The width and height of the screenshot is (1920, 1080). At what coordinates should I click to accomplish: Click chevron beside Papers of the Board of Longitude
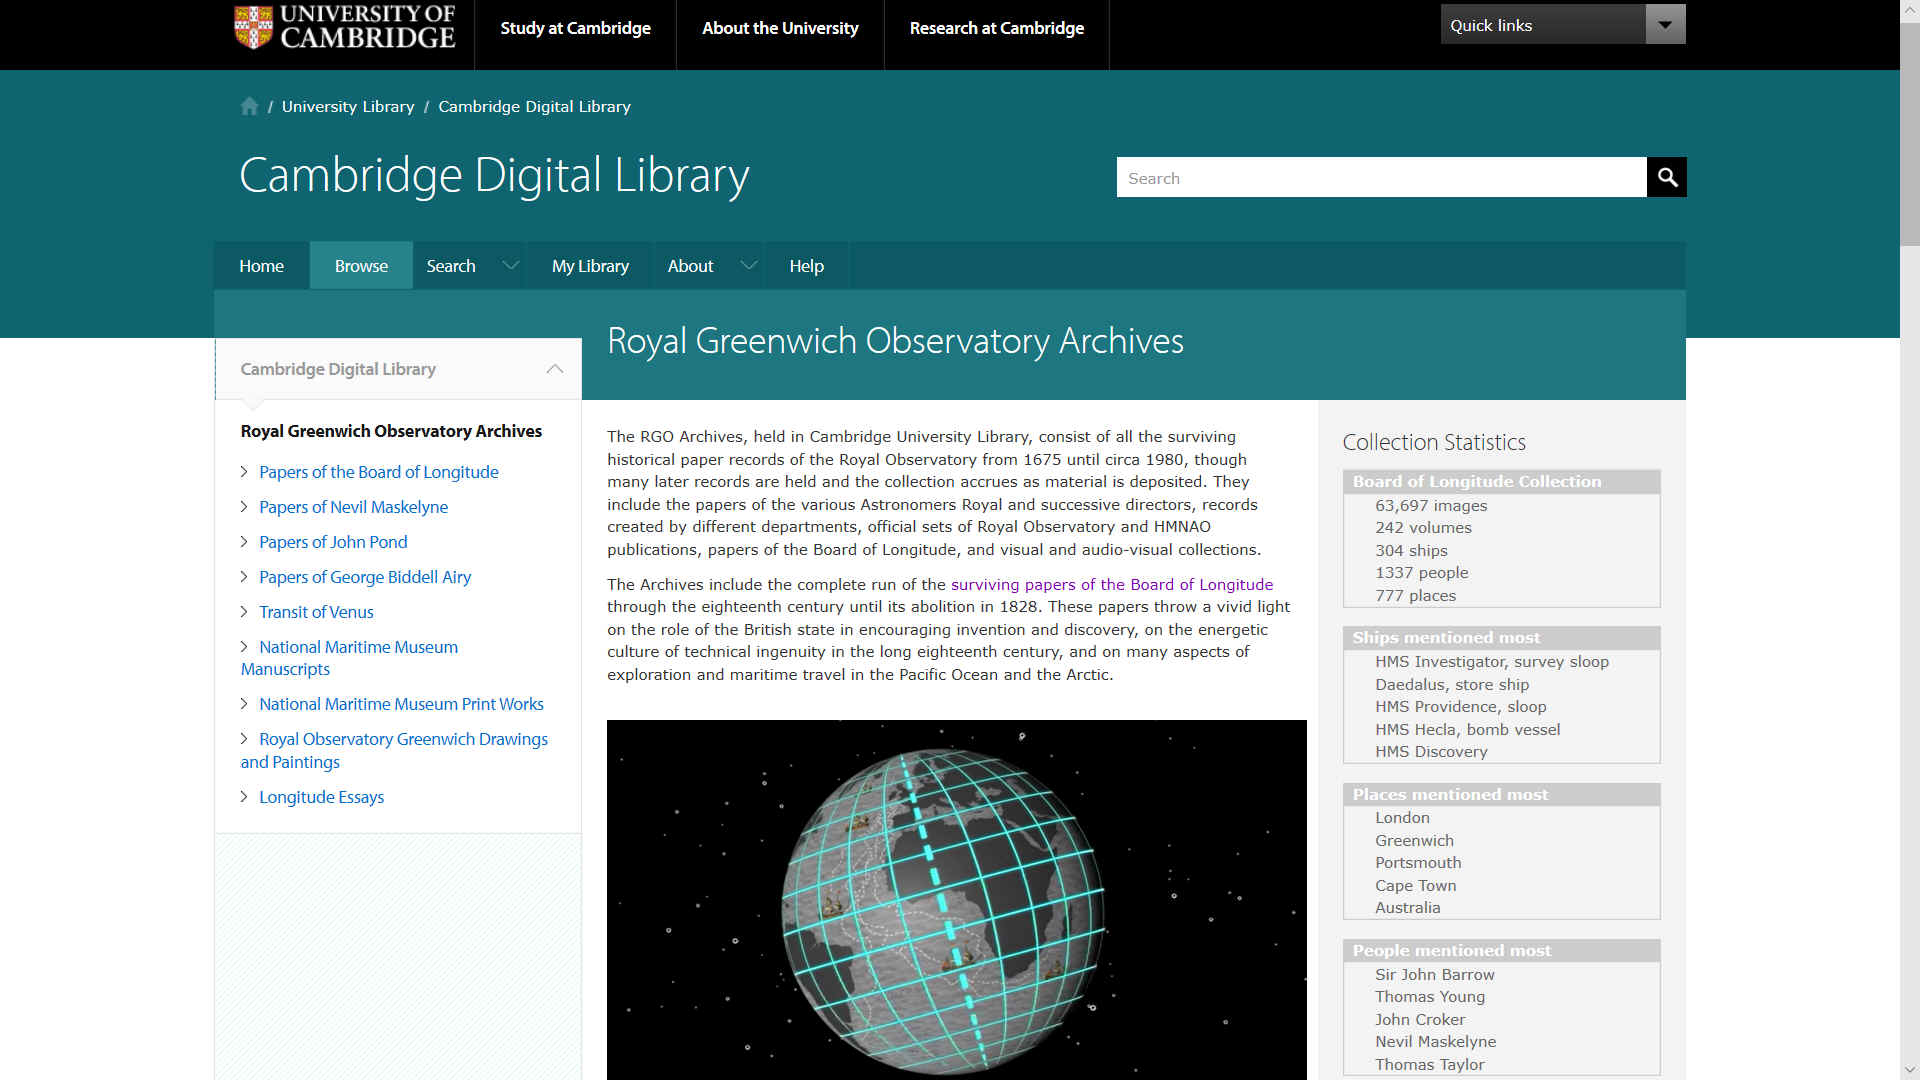pos(244,472)
